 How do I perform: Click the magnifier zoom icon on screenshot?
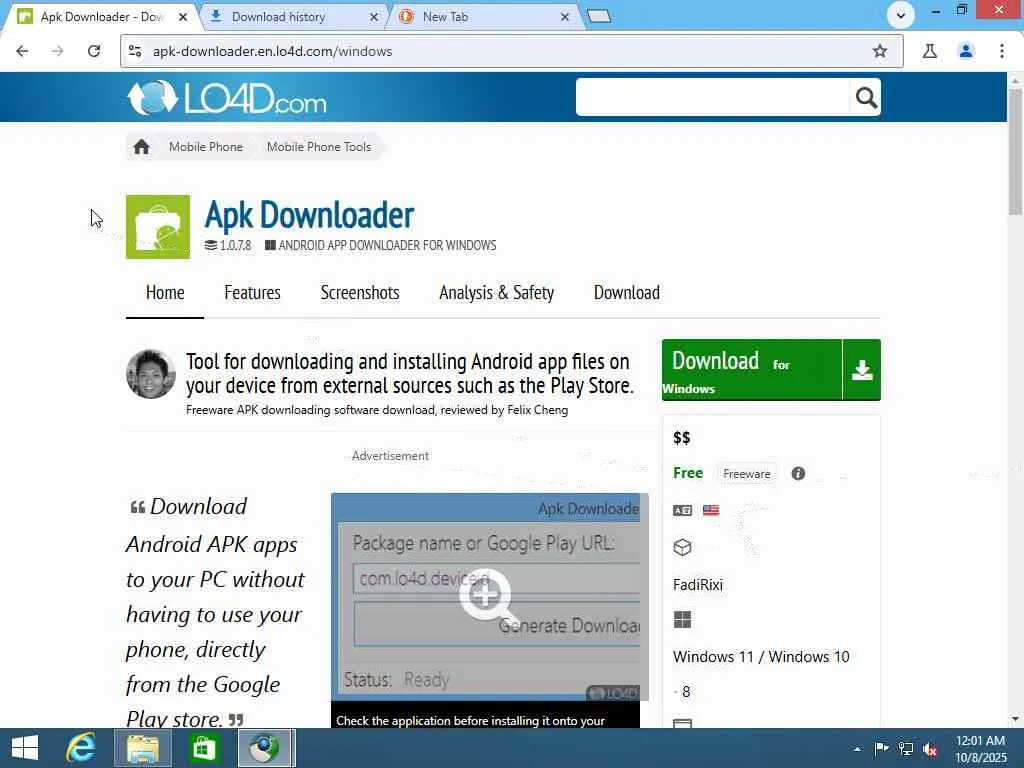point(488,597)
